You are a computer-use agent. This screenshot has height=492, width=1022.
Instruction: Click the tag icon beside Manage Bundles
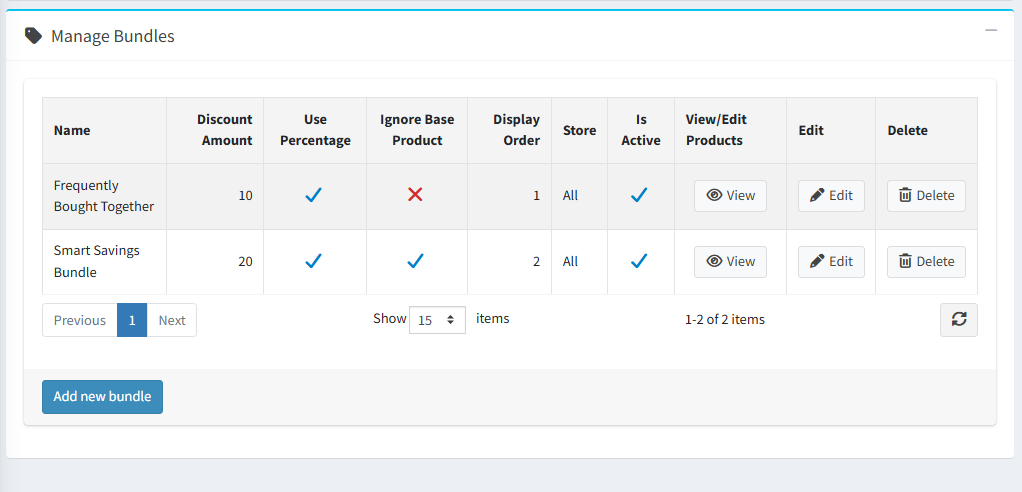tap(34, 36)
